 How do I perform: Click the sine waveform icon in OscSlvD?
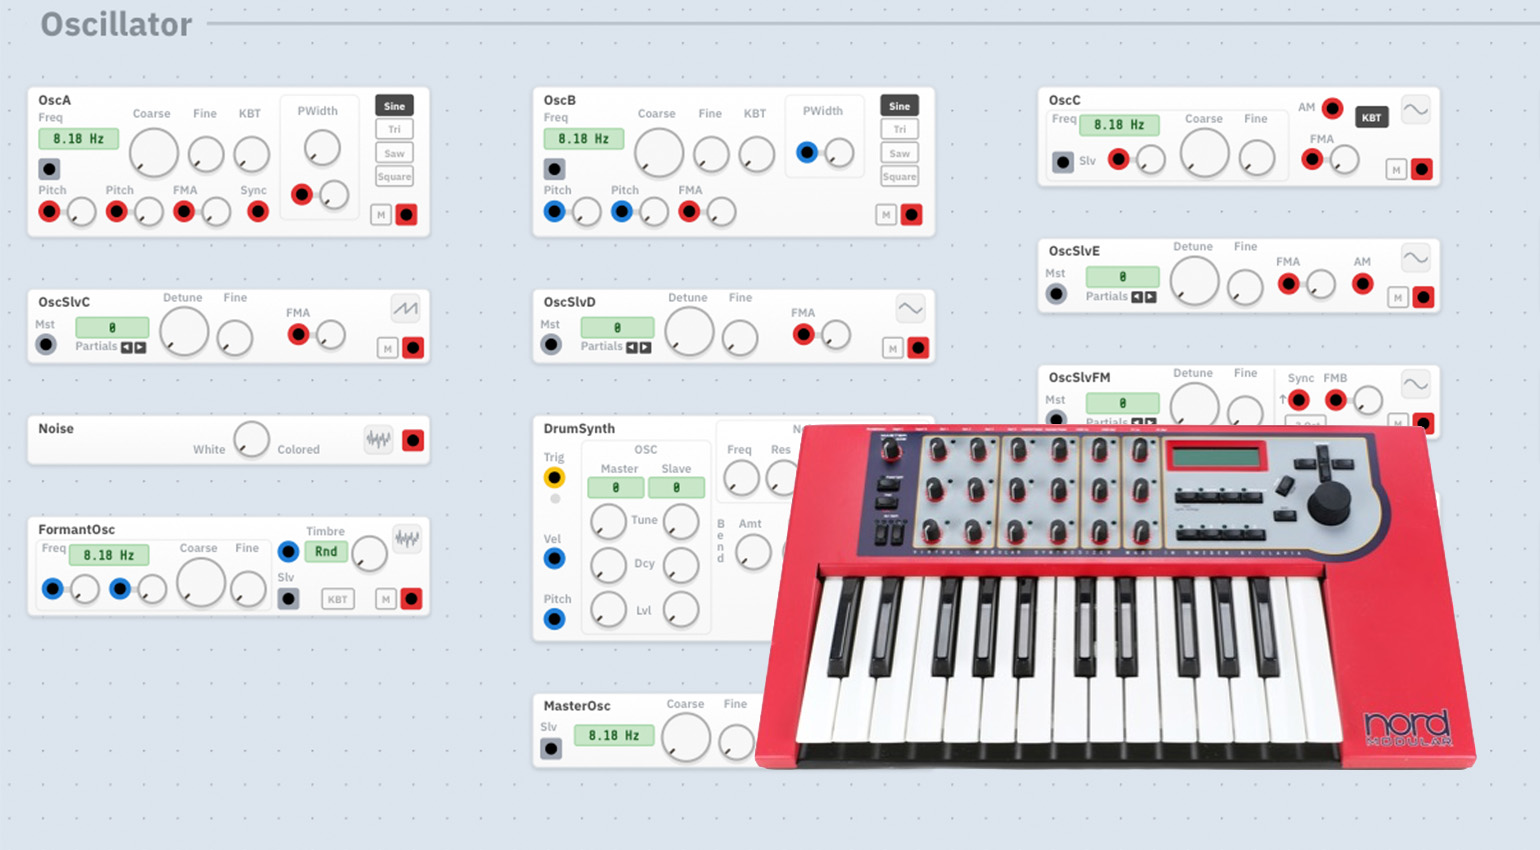coord(910,309)
